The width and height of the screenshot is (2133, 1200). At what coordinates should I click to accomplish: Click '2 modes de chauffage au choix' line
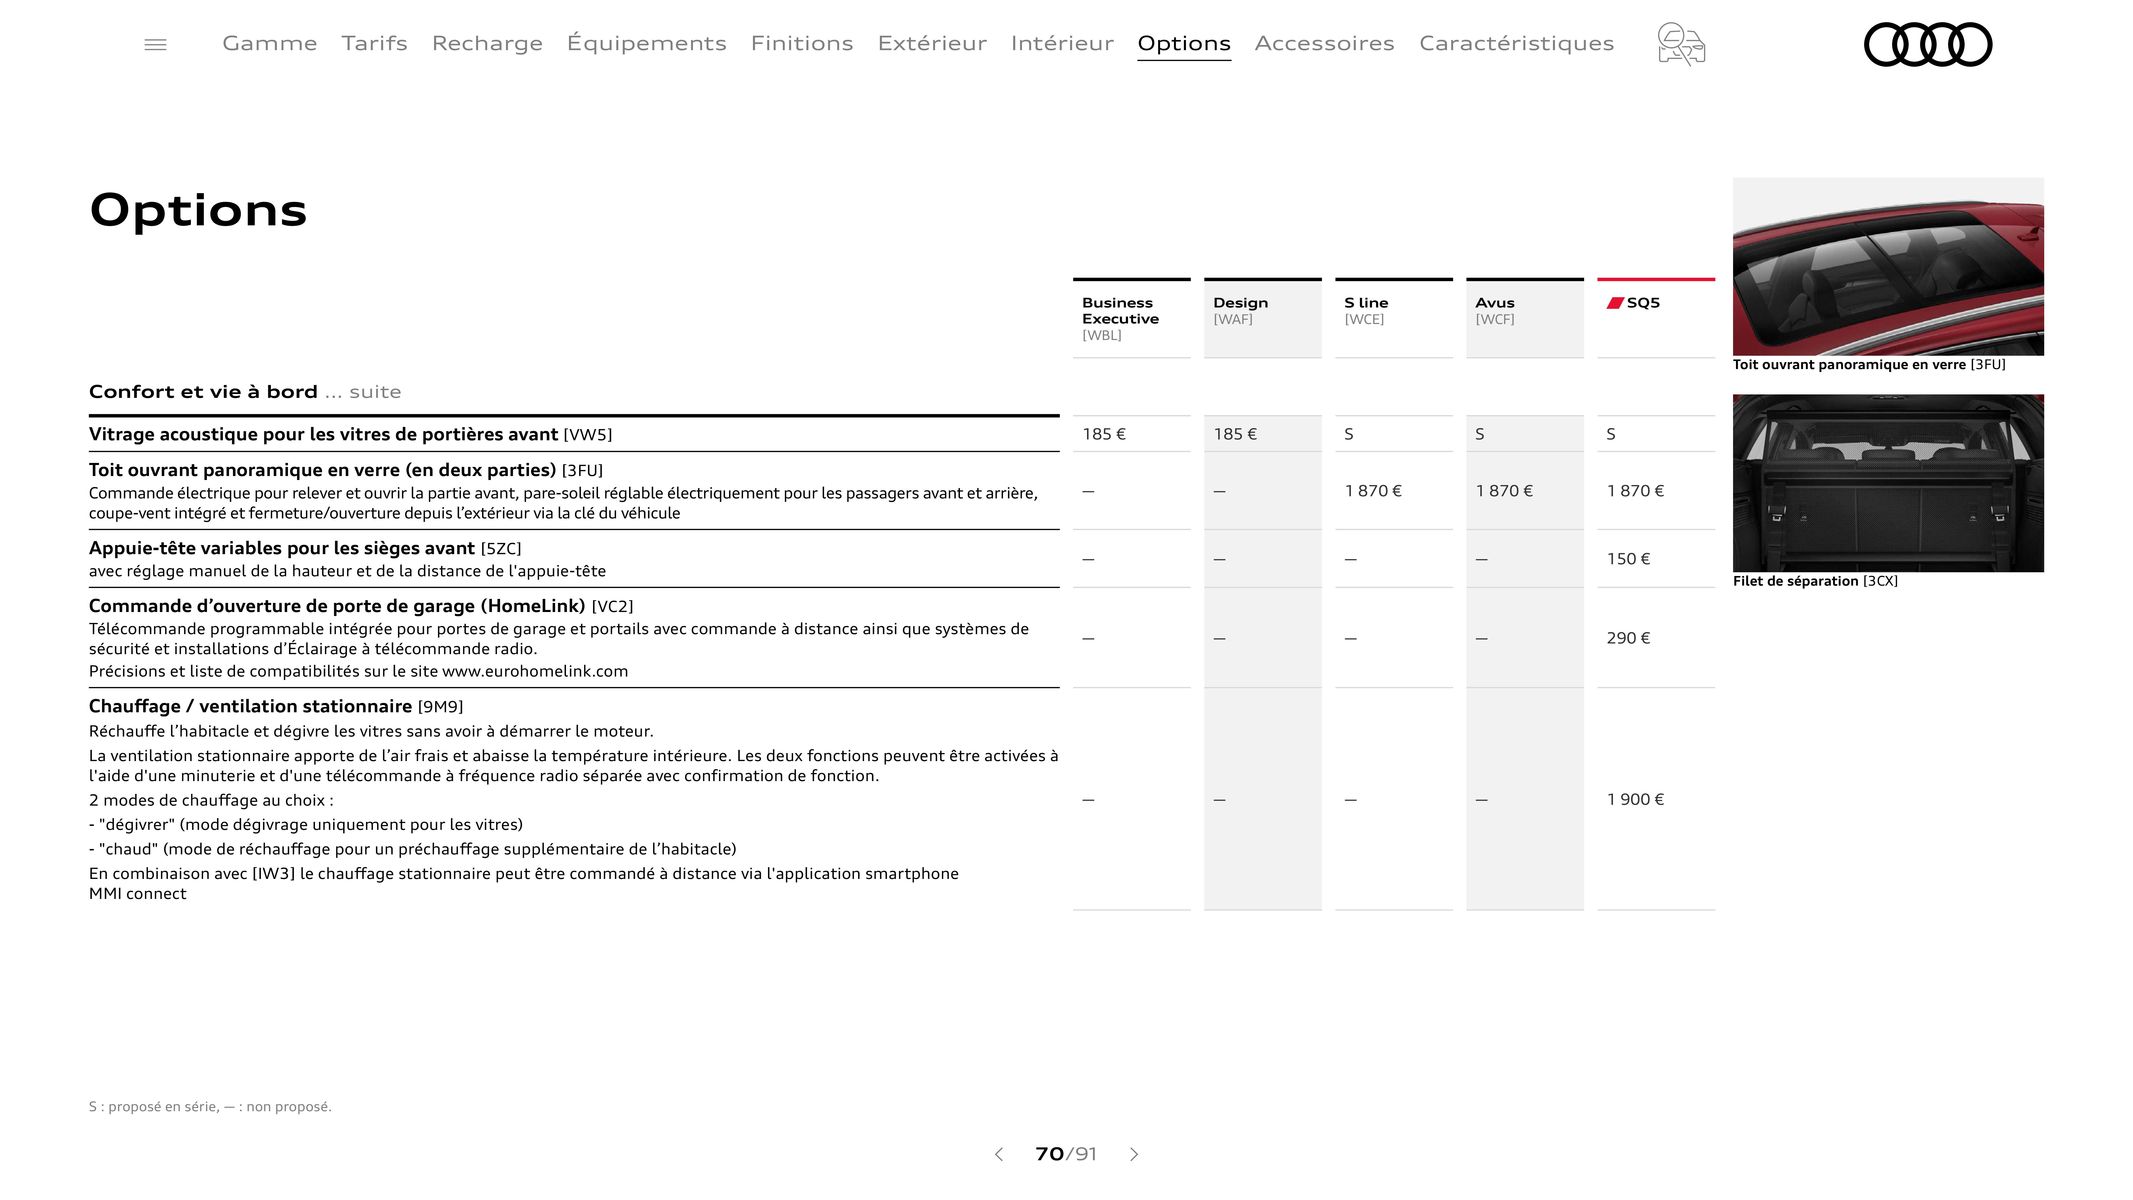coord(211,800)
